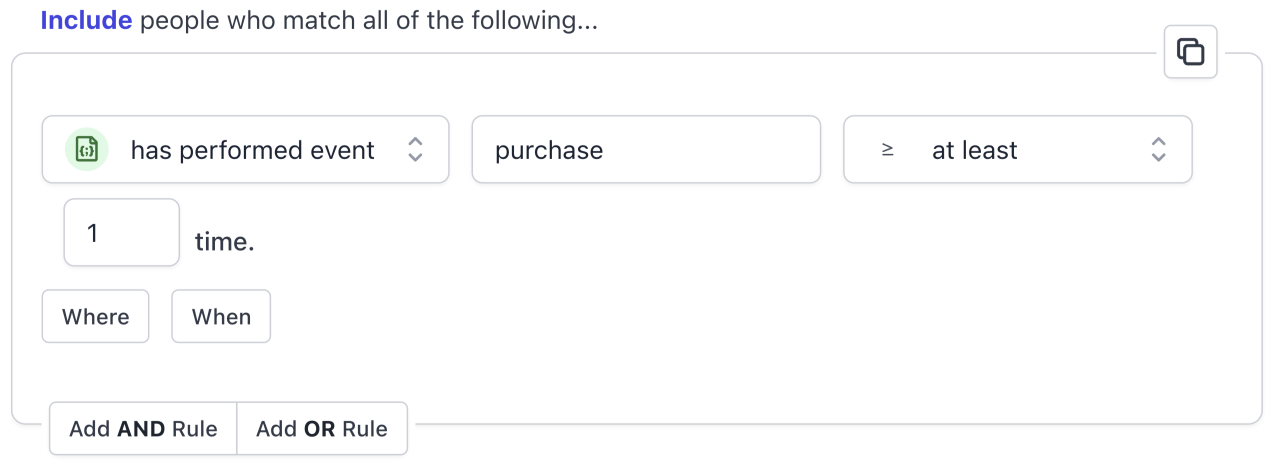Click the 'time.' label text

[x=224, y=242]
